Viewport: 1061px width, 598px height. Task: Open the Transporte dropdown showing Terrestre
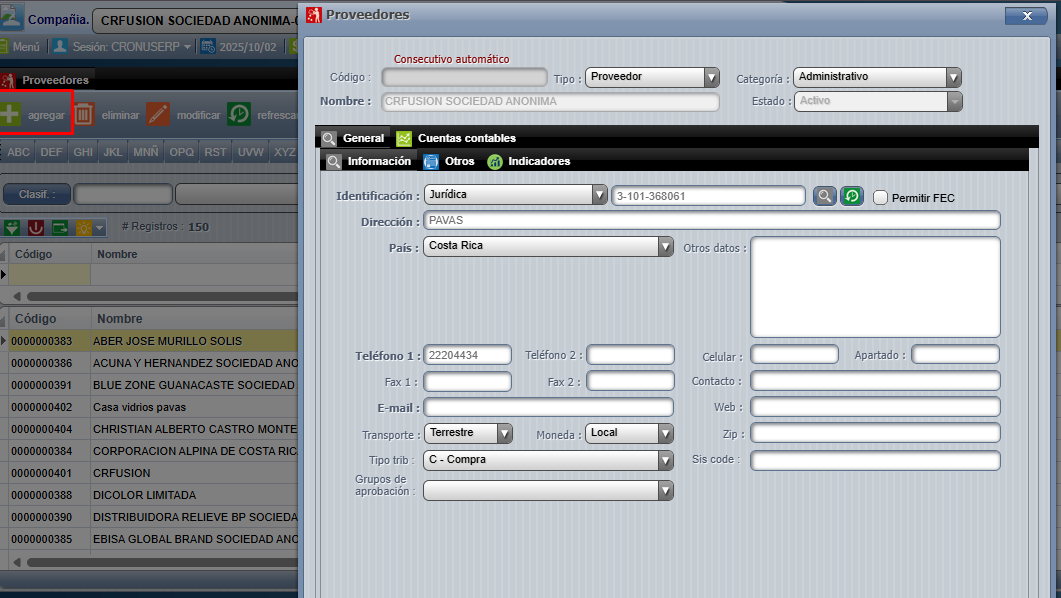point(468,433)
